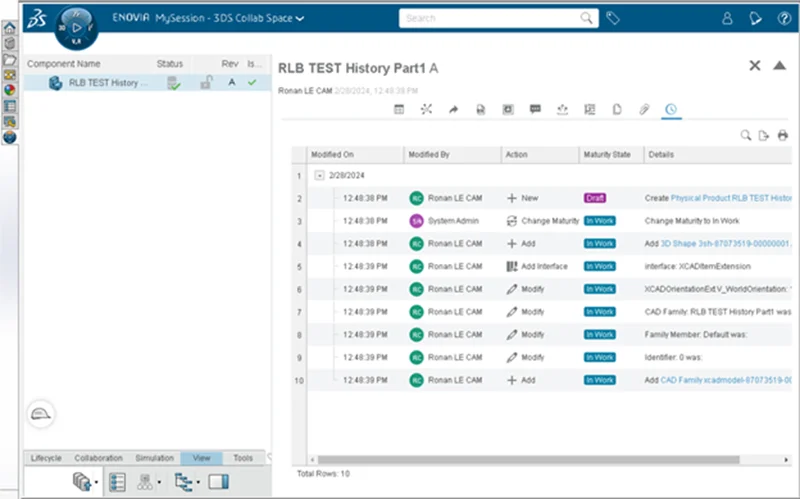Viewport: 800px width, 499px height.
Task: Collapse the 2/28/2024 date group
Action: [x=319, y=175]
